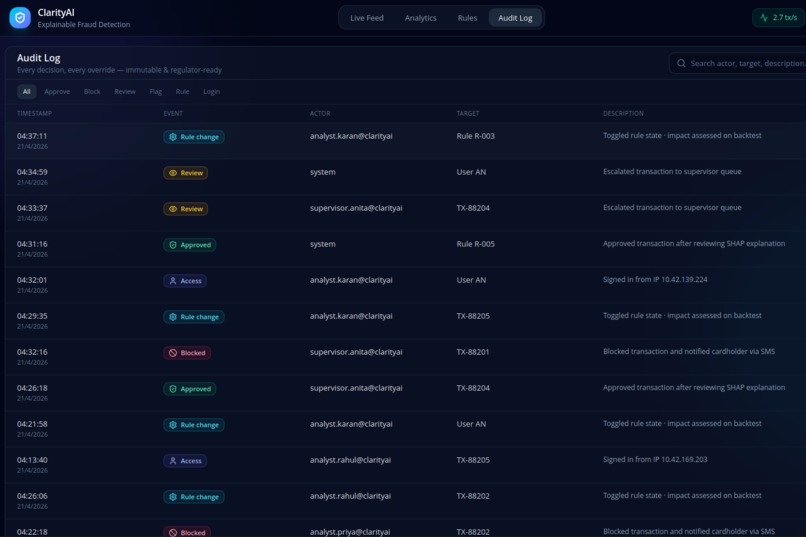Screen dimensions: 806x537
Task: Filter audit log by Flag
Action: [155, 91]
